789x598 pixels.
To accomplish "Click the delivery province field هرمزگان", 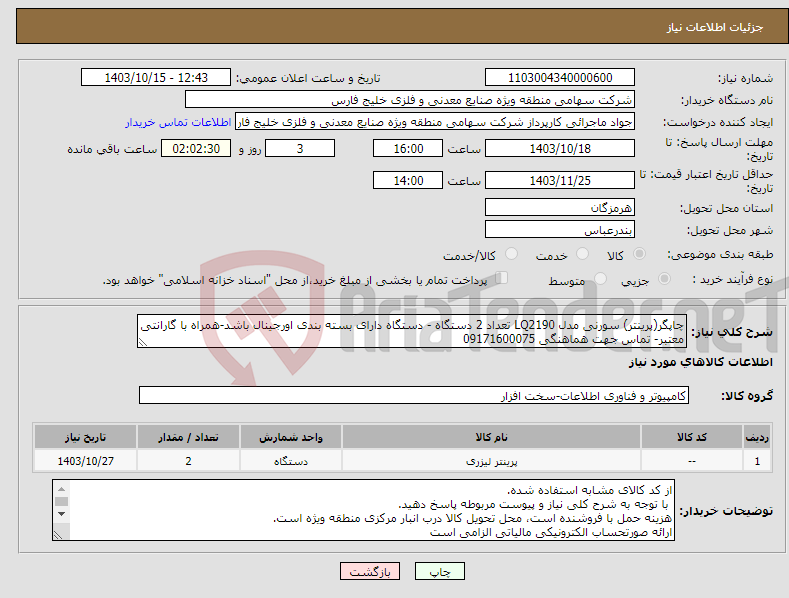I will 560,207.
